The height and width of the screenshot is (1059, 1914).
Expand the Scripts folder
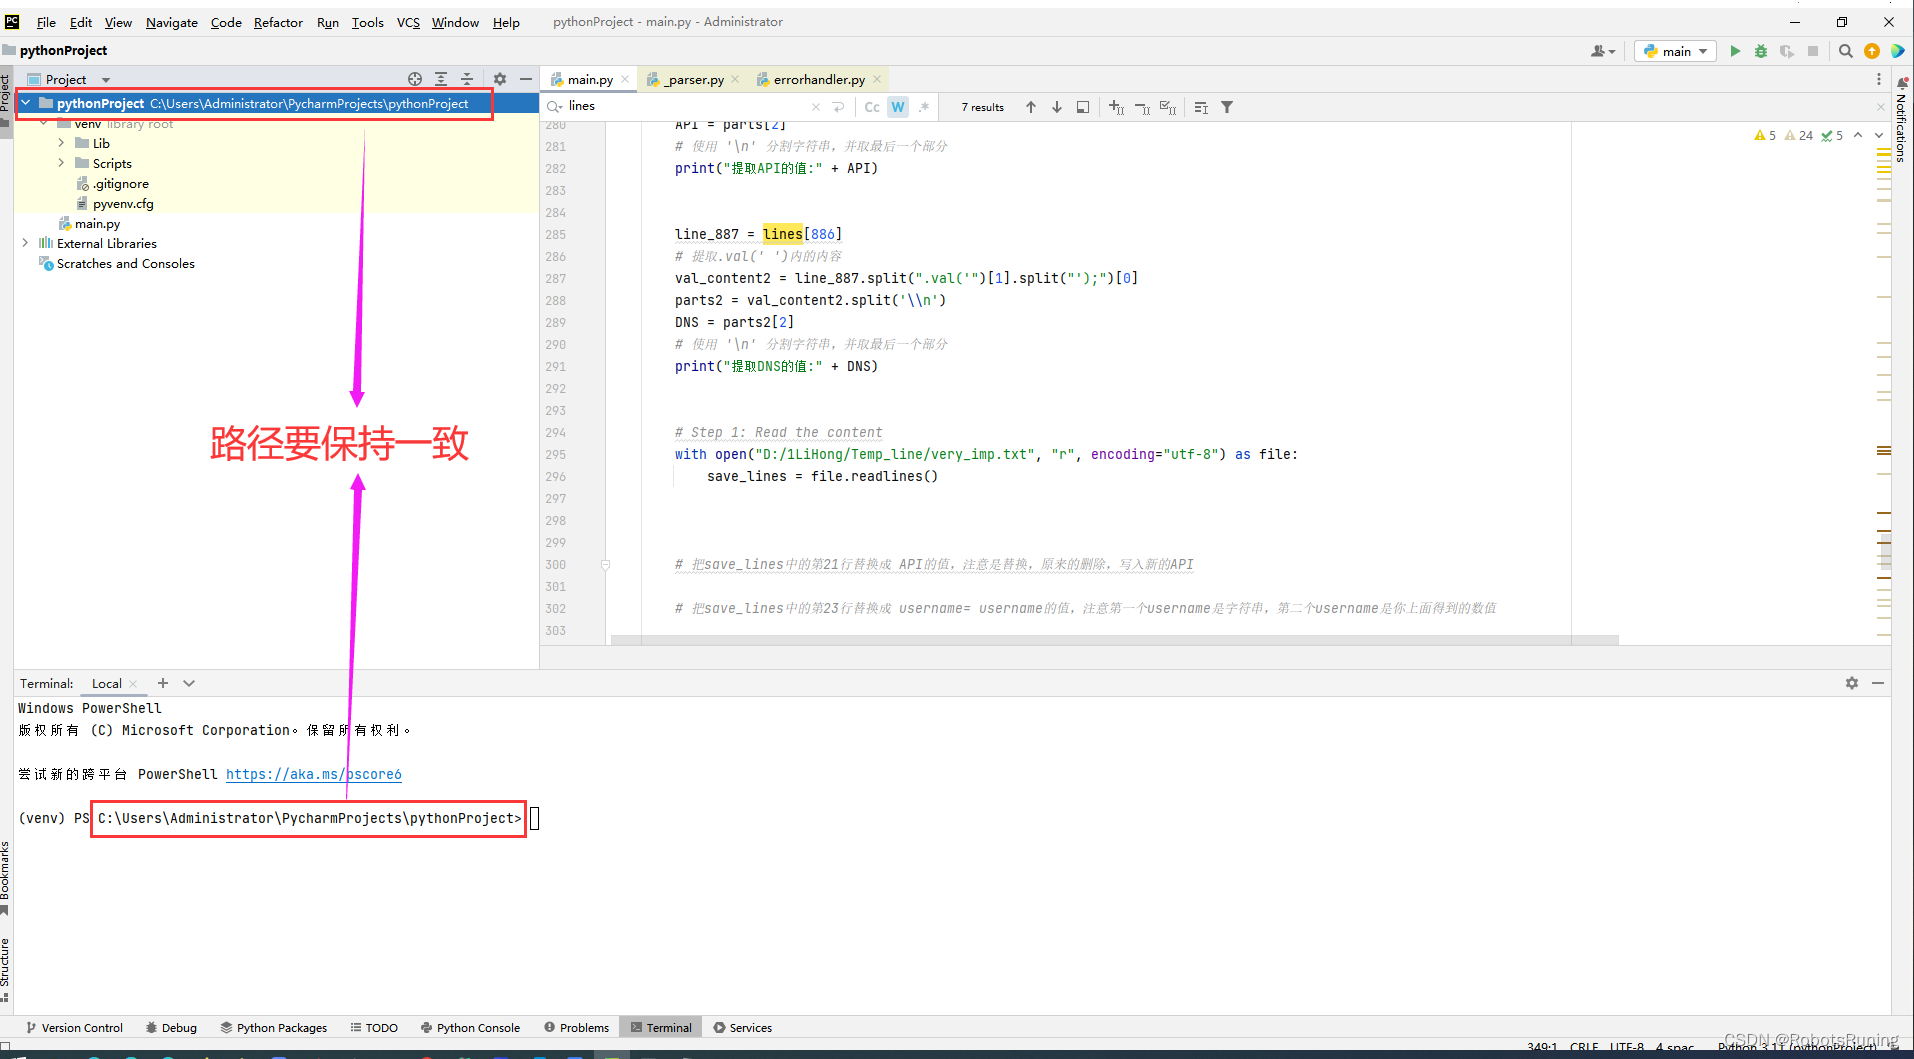(61, 163)
